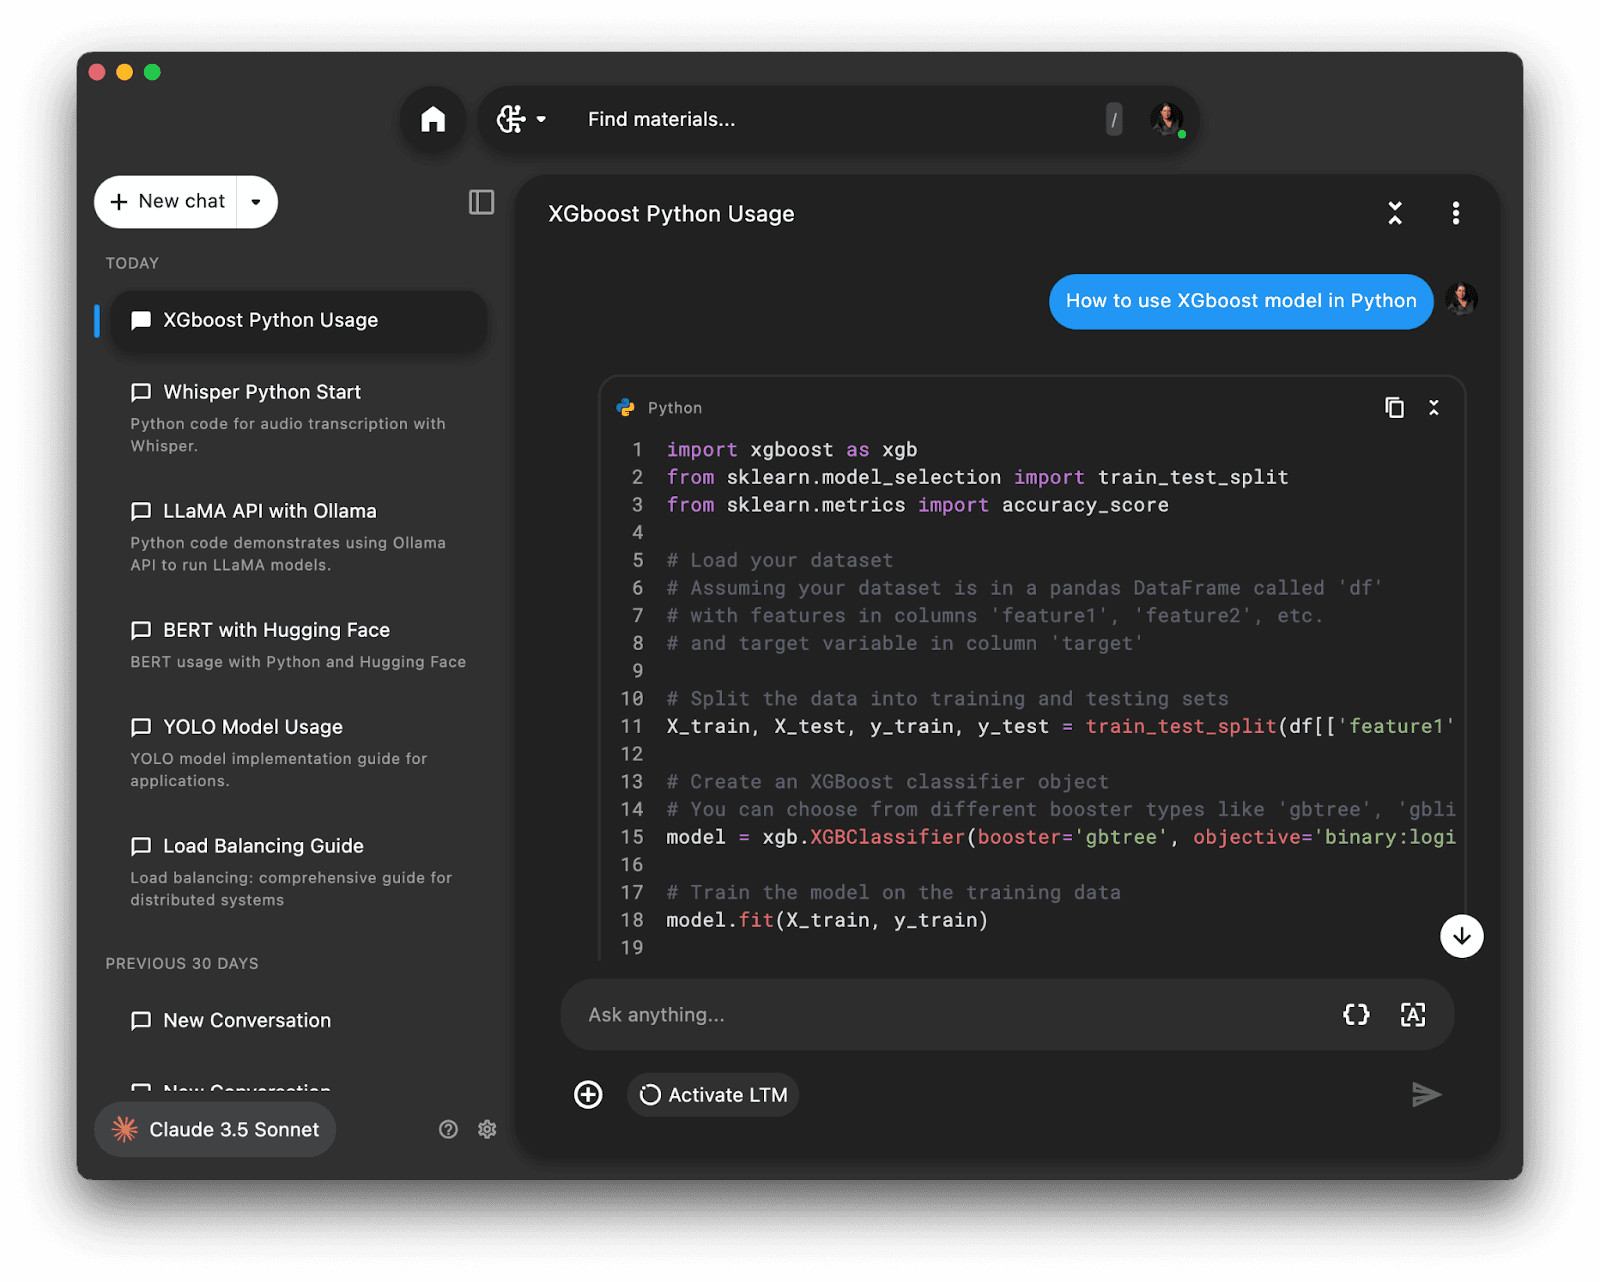Click chat icon beside Whisper Python Start
This screenshot has width=1600, height=1282.
pyautogui.click(x=141, y=392)
